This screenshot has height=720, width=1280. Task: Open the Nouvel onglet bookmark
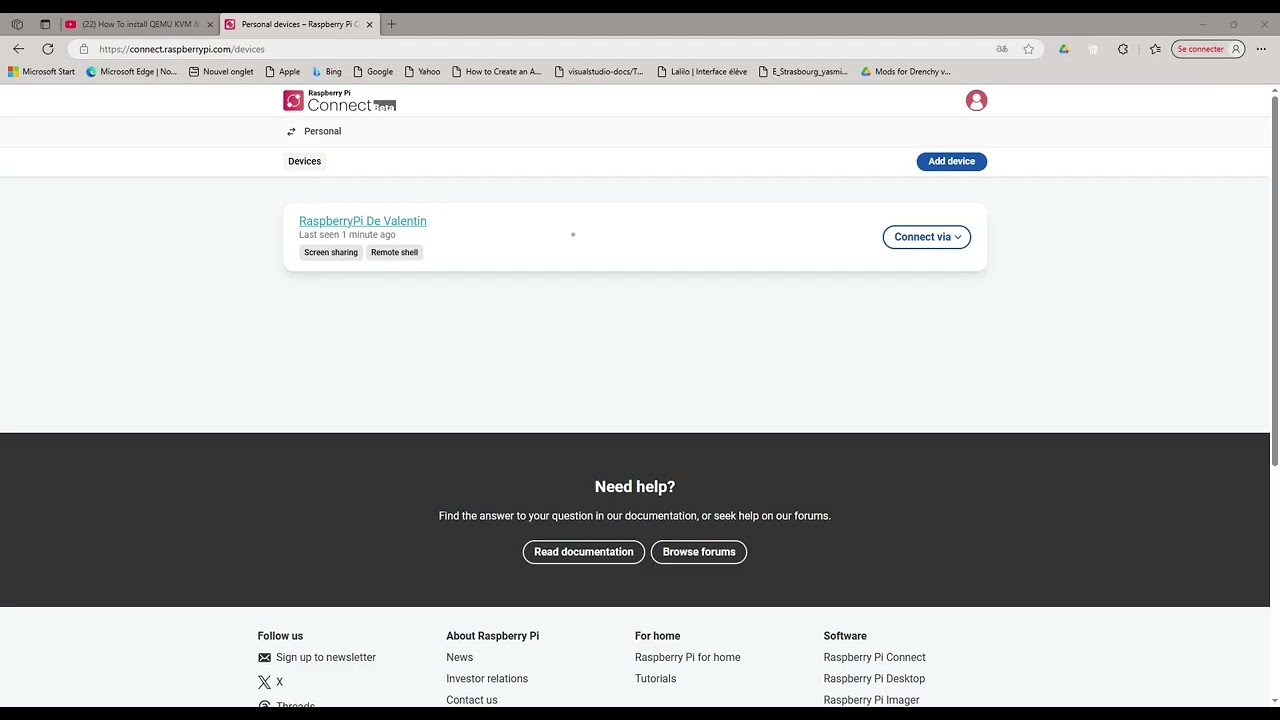(221, 72)
